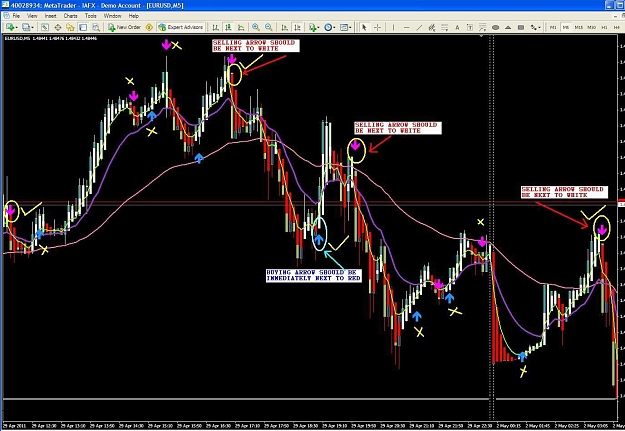Select the rectangle drawing tool
Viewport: 625px width, 431px height.
pos(521,27)
